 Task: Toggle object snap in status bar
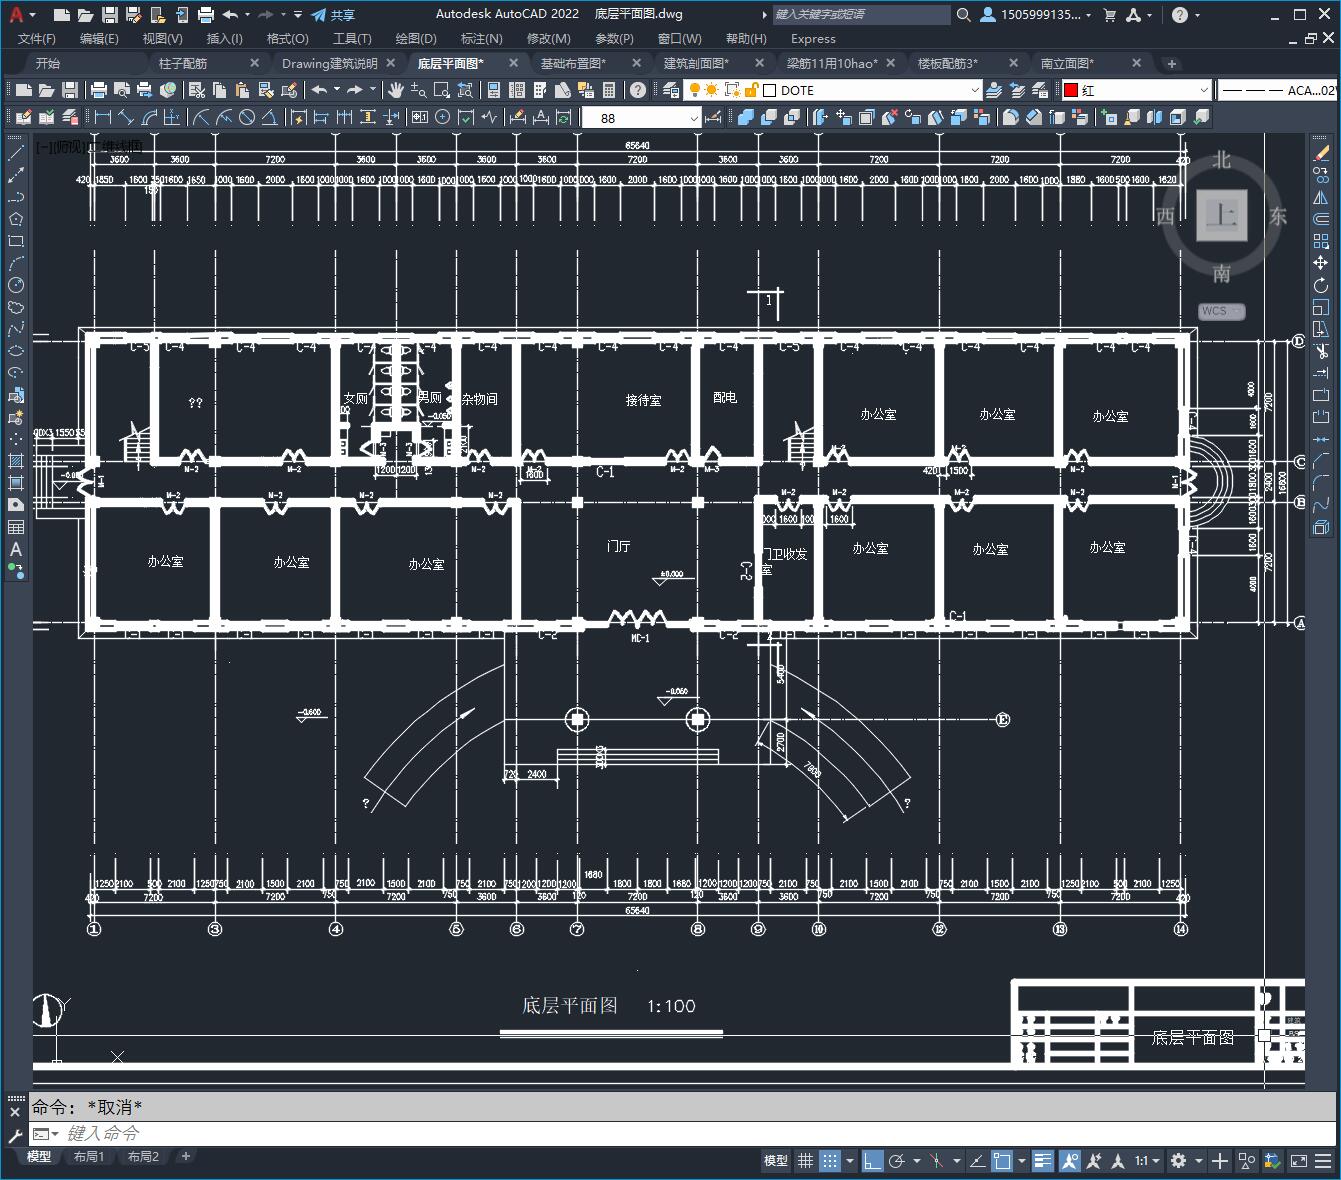pos(1003,1161)
